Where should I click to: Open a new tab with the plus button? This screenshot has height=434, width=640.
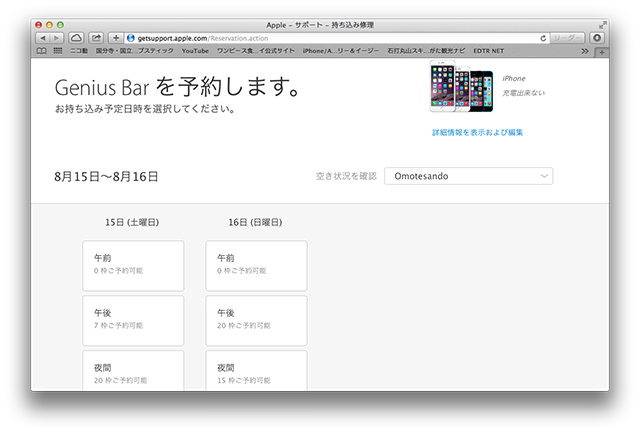tap(602, 52)
